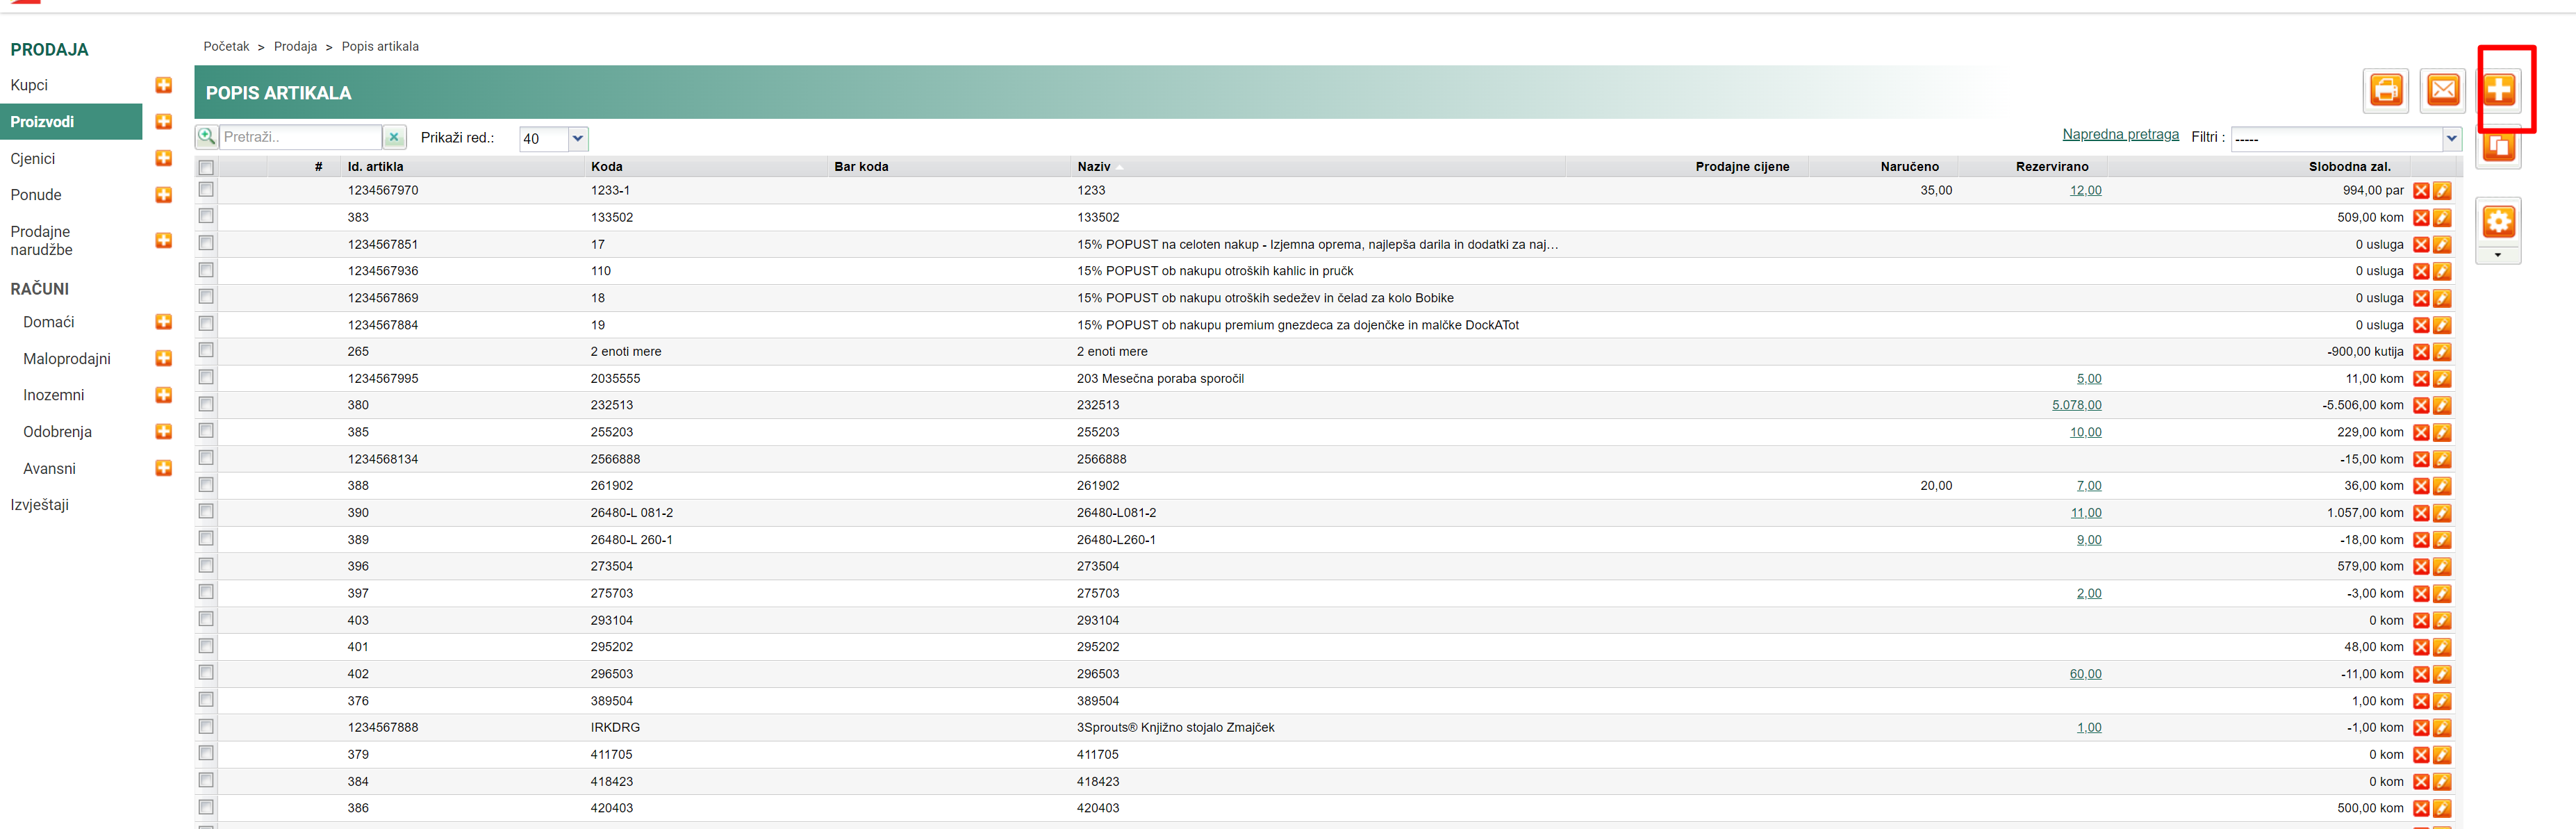Check the select-all header checkbox
Screen dimensions: 2576x829
coord(206,167)
